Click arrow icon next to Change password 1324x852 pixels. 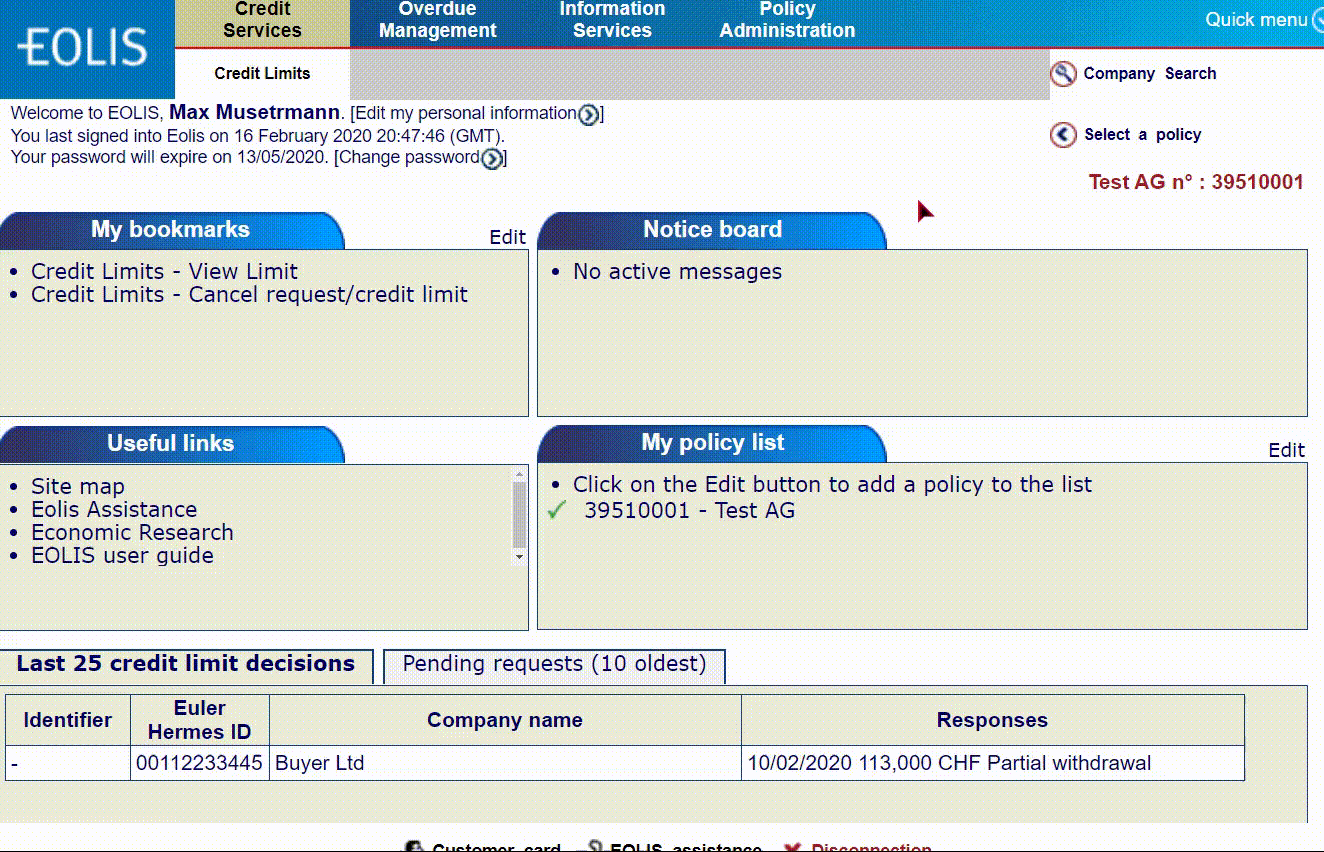coord(492,159)
